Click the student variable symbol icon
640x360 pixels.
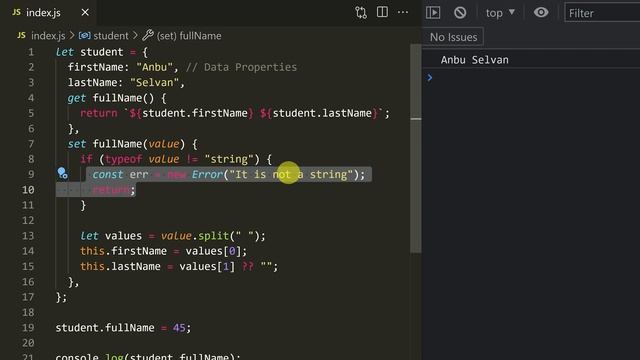pos(84,36)
